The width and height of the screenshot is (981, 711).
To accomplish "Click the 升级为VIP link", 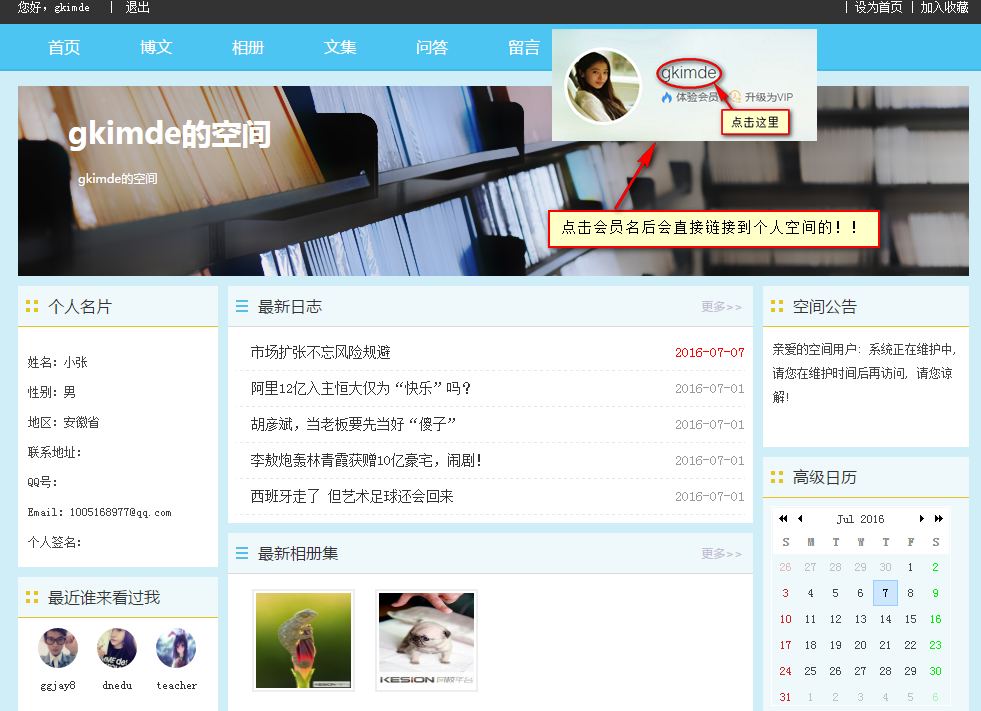I will pos(768,97).
